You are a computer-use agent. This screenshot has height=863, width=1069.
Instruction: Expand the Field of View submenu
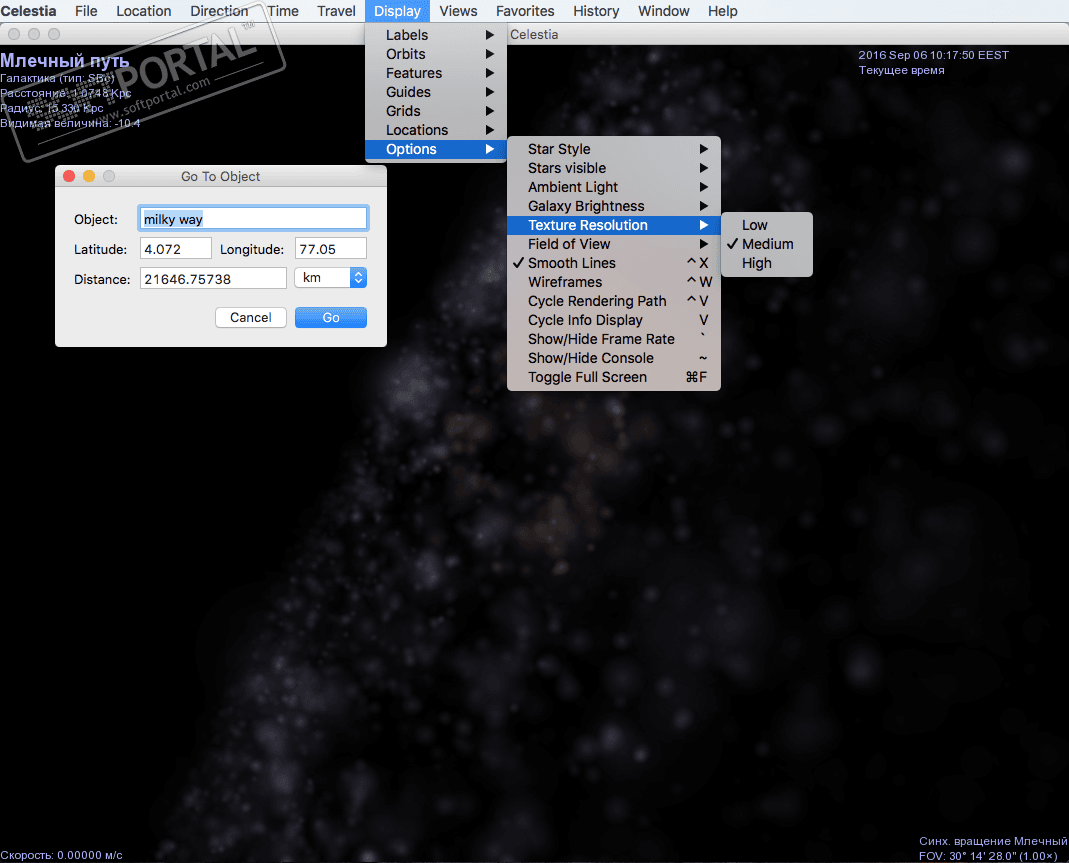pos(614,244)
